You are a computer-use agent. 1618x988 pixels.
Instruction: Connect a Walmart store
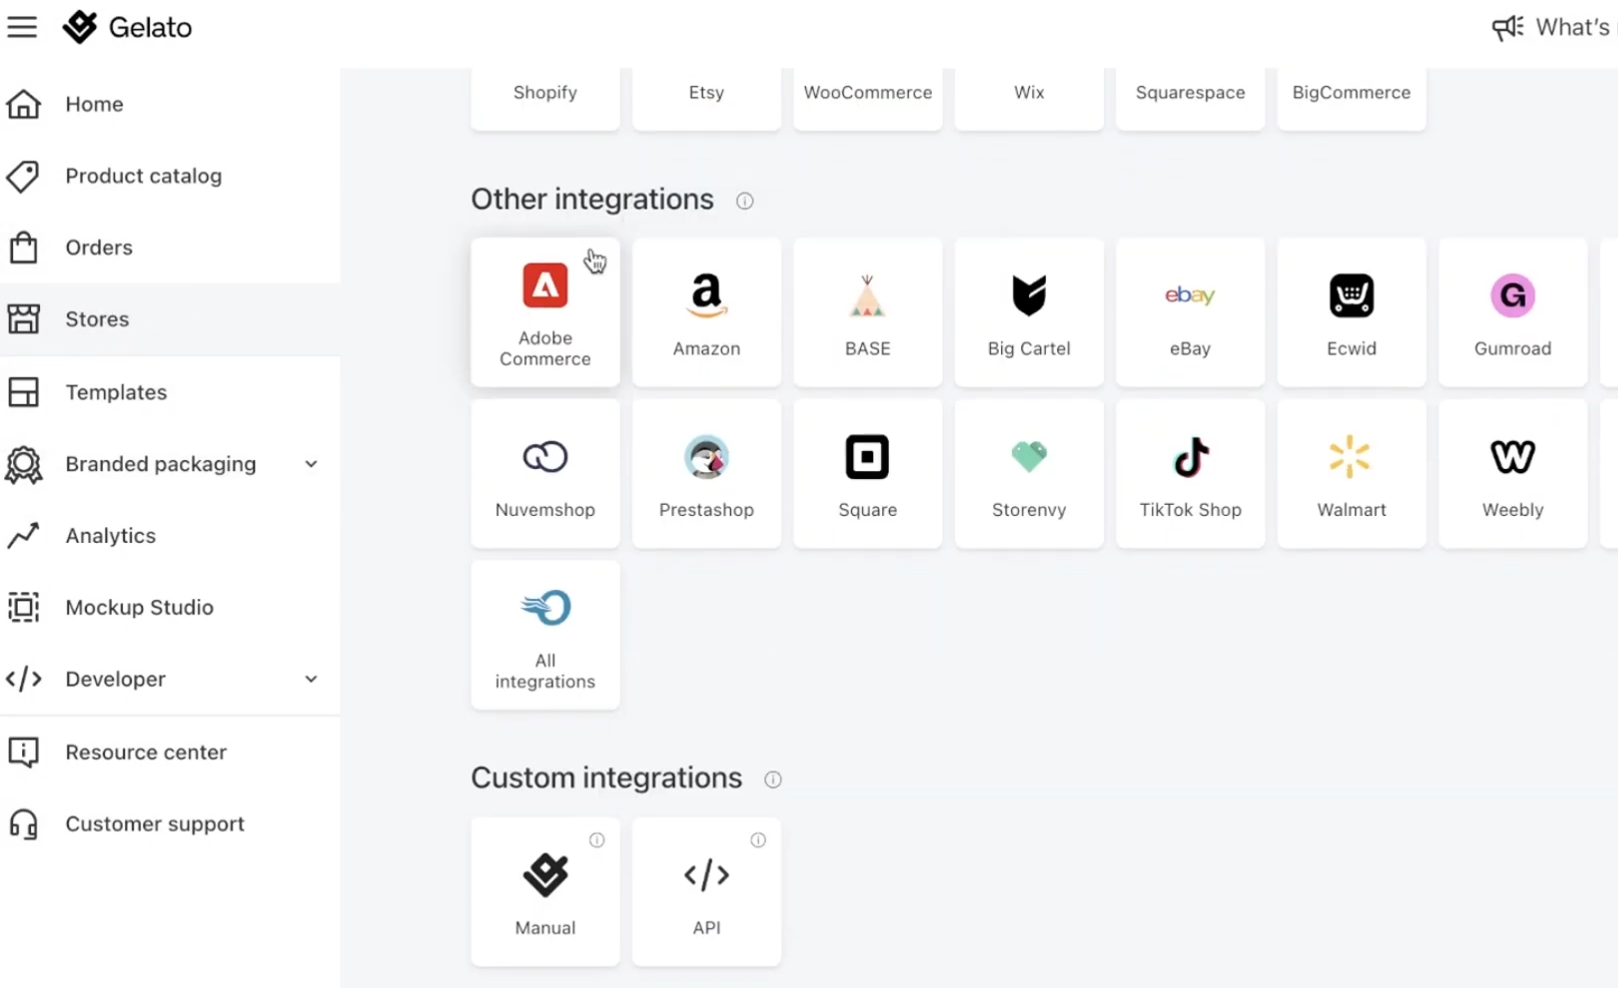(1351, 473)
